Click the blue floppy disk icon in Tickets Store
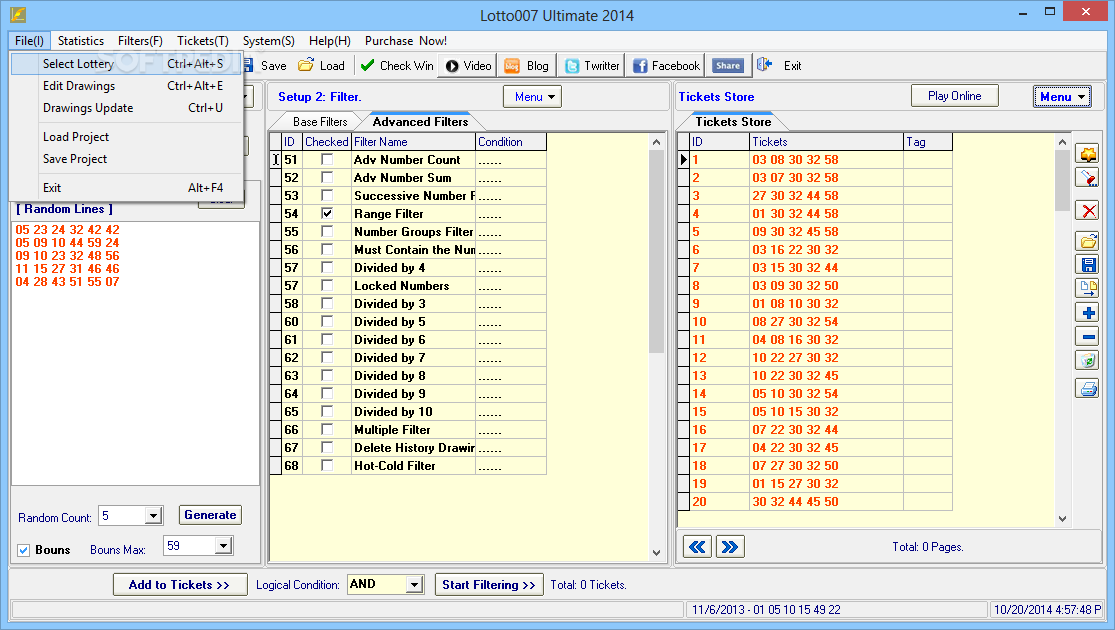The width and height of the screenshot is (1115, 630). click(x=1087, y=265)
